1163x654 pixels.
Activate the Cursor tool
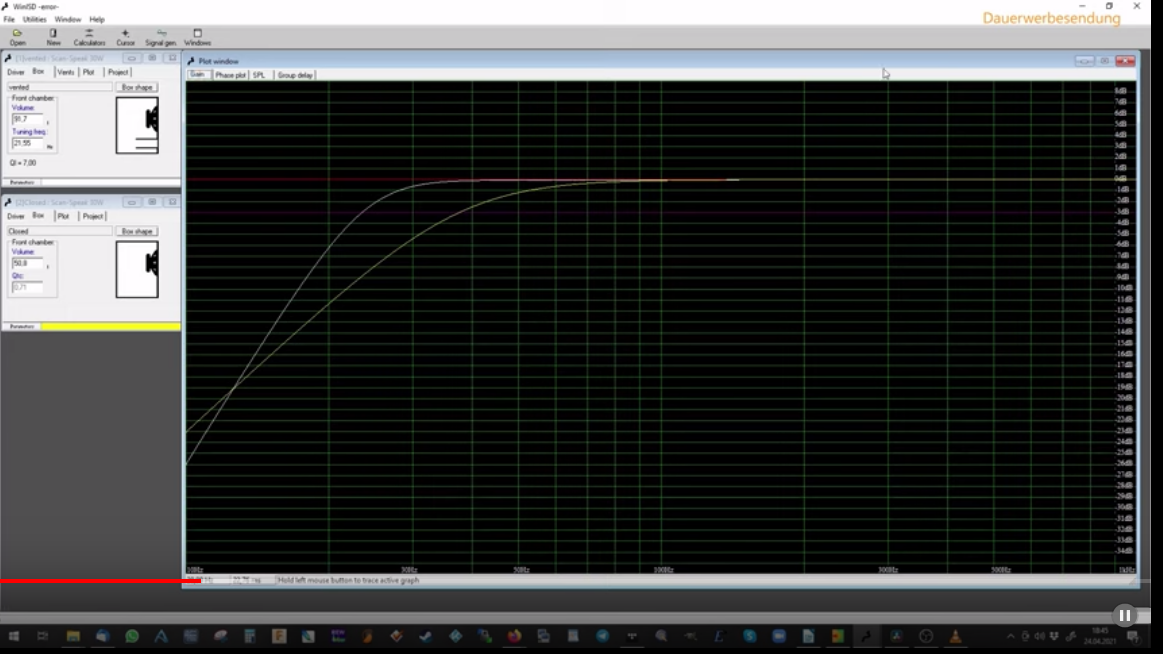coord(125,37)
